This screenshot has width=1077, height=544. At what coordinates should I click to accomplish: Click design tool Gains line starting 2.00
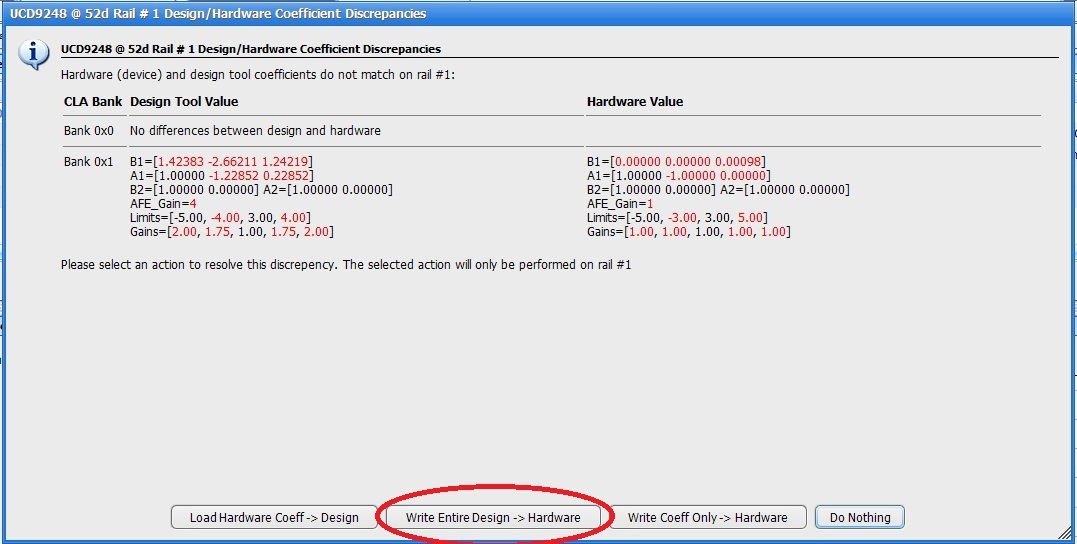click(231, 232)
